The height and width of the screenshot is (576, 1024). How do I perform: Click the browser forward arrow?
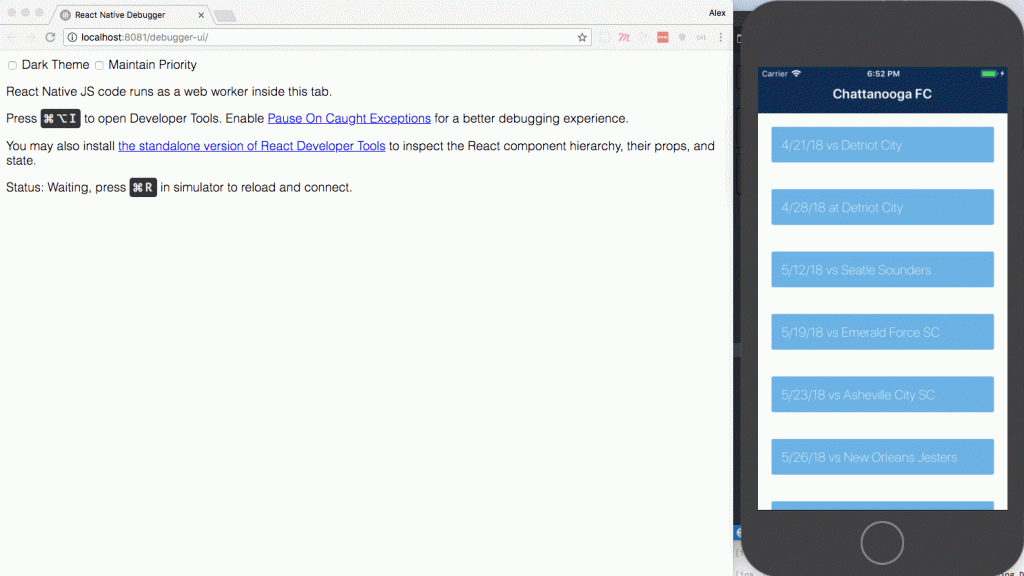coord(29,37)
